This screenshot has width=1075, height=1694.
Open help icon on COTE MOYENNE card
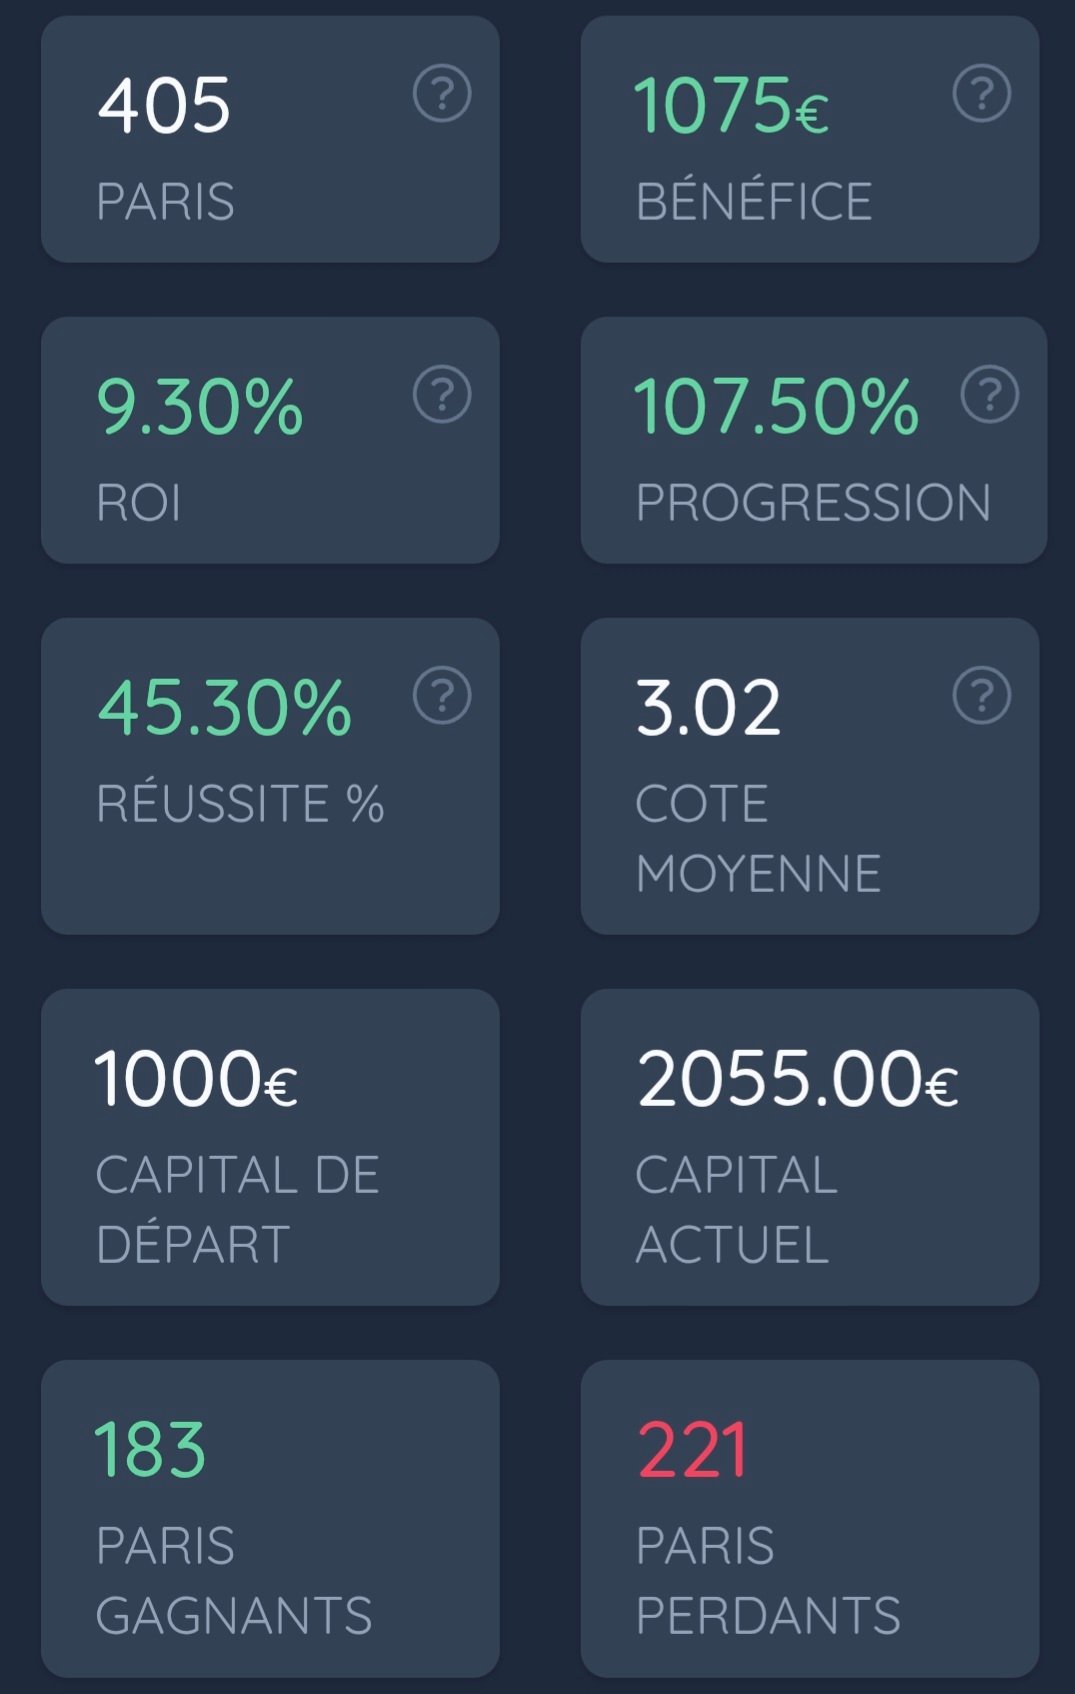pyautogui.click(x=982, y=695)
